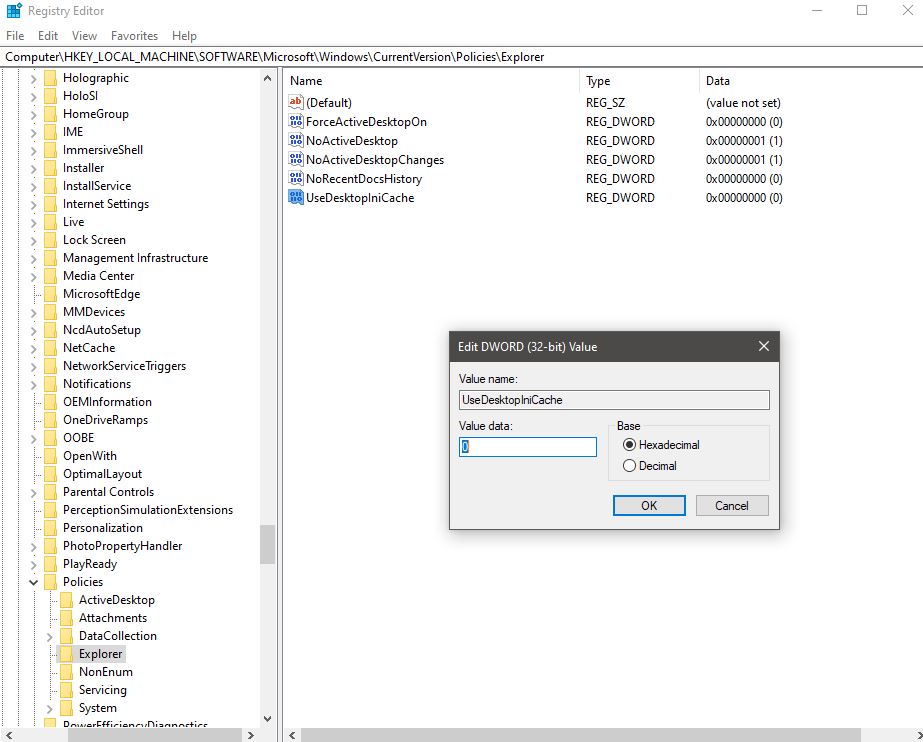
Task: Click the DWORD icon for NoActiveDesktopChanges
Action: tap(295, 159)
